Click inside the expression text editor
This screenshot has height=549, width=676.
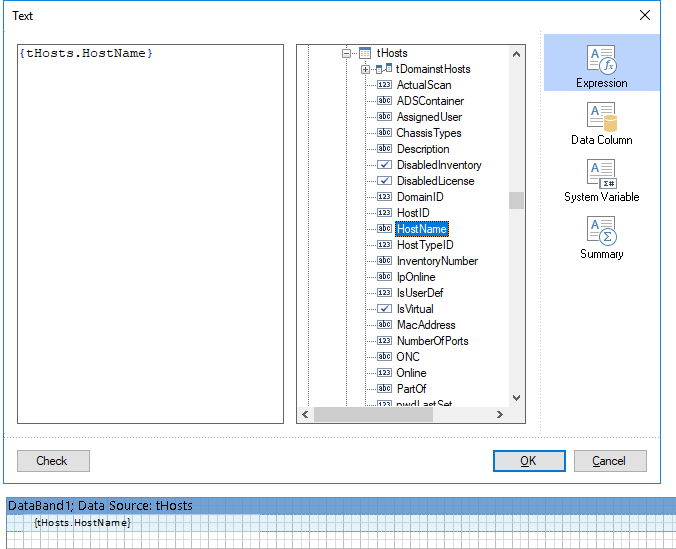[150, 234]
